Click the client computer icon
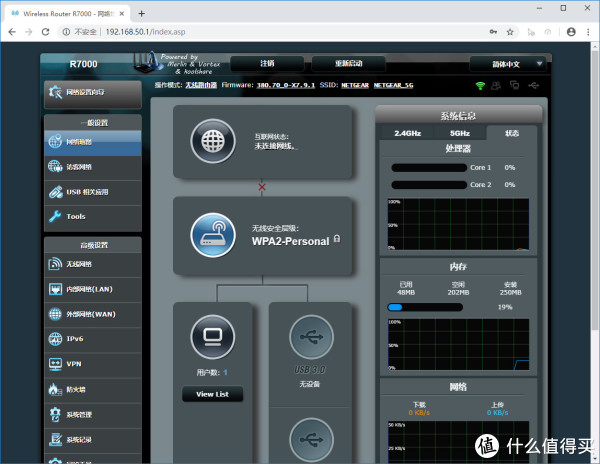 (x=213, y=337)
